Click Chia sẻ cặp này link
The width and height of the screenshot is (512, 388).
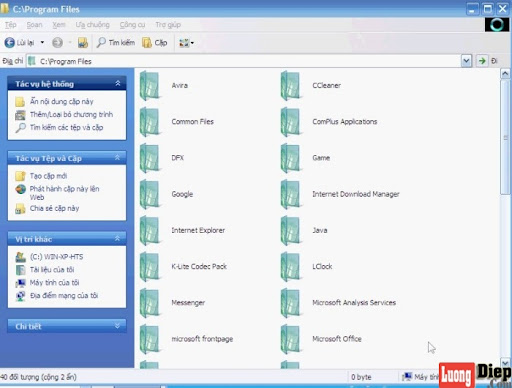[x=54, y=208]
